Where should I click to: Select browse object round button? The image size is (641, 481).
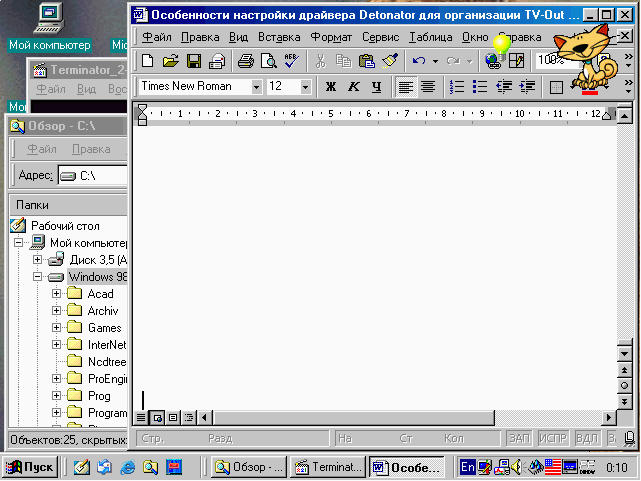(x=624, y=385)
